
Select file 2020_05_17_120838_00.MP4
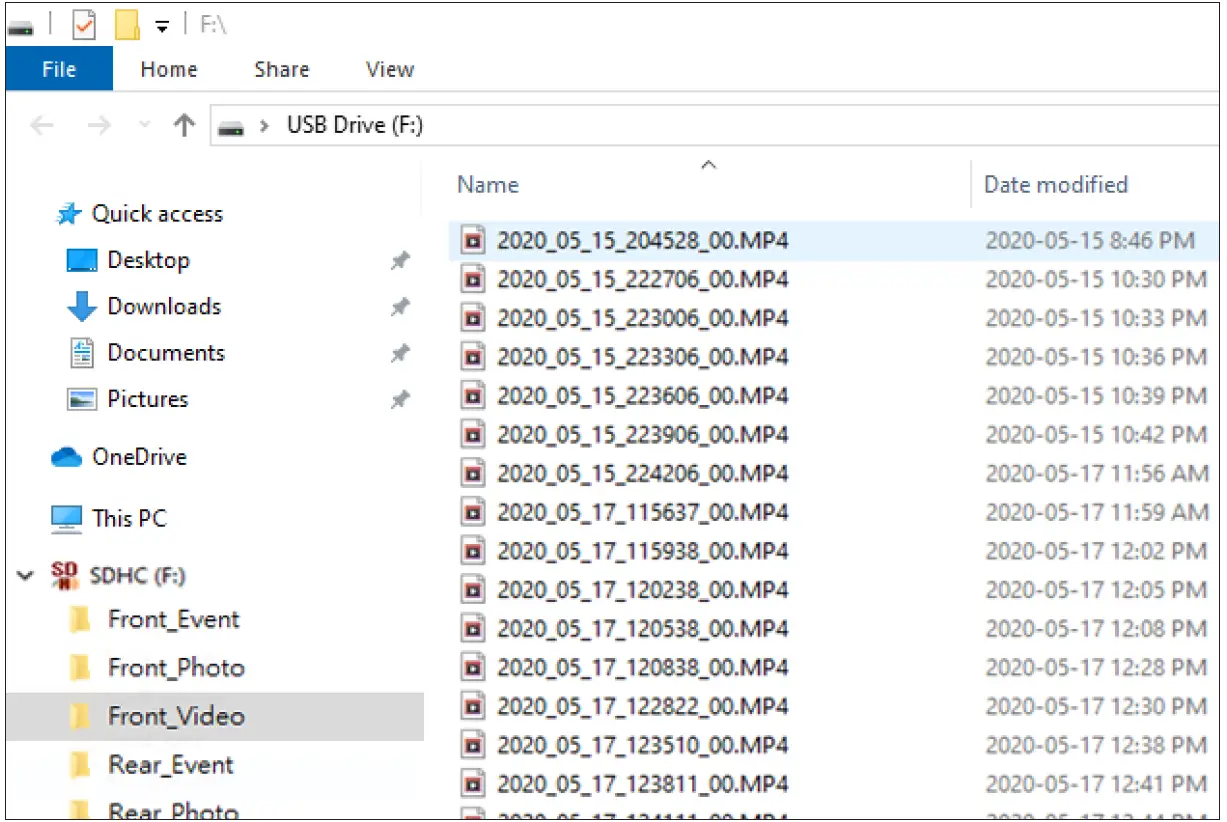pyautogui.click(x=642, y=668)
